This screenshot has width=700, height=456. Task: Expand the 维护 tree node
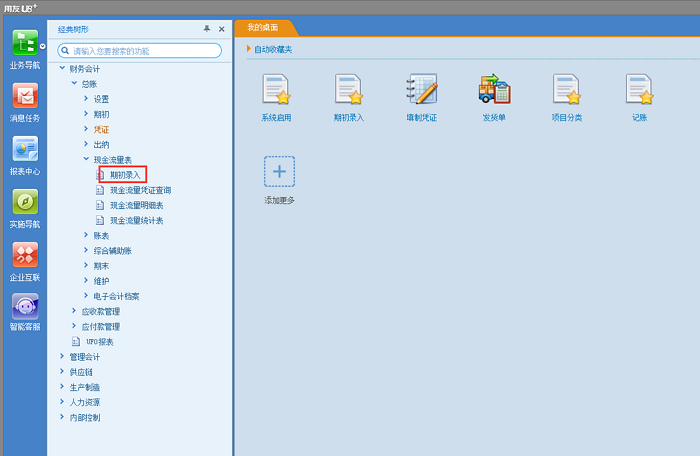pos(86,281)
